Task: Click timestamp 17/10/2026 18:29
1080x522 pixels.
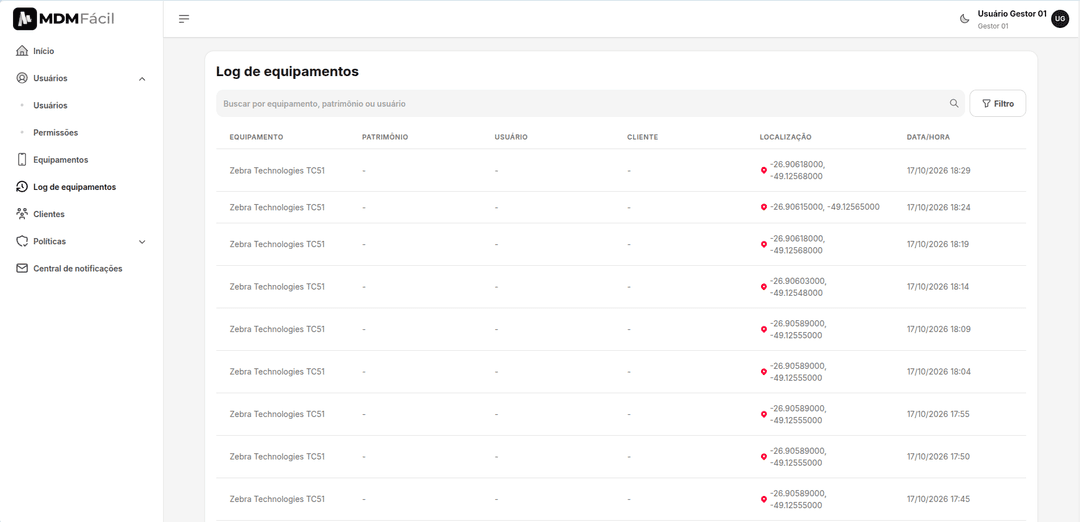Action: (x=938, y=170)
